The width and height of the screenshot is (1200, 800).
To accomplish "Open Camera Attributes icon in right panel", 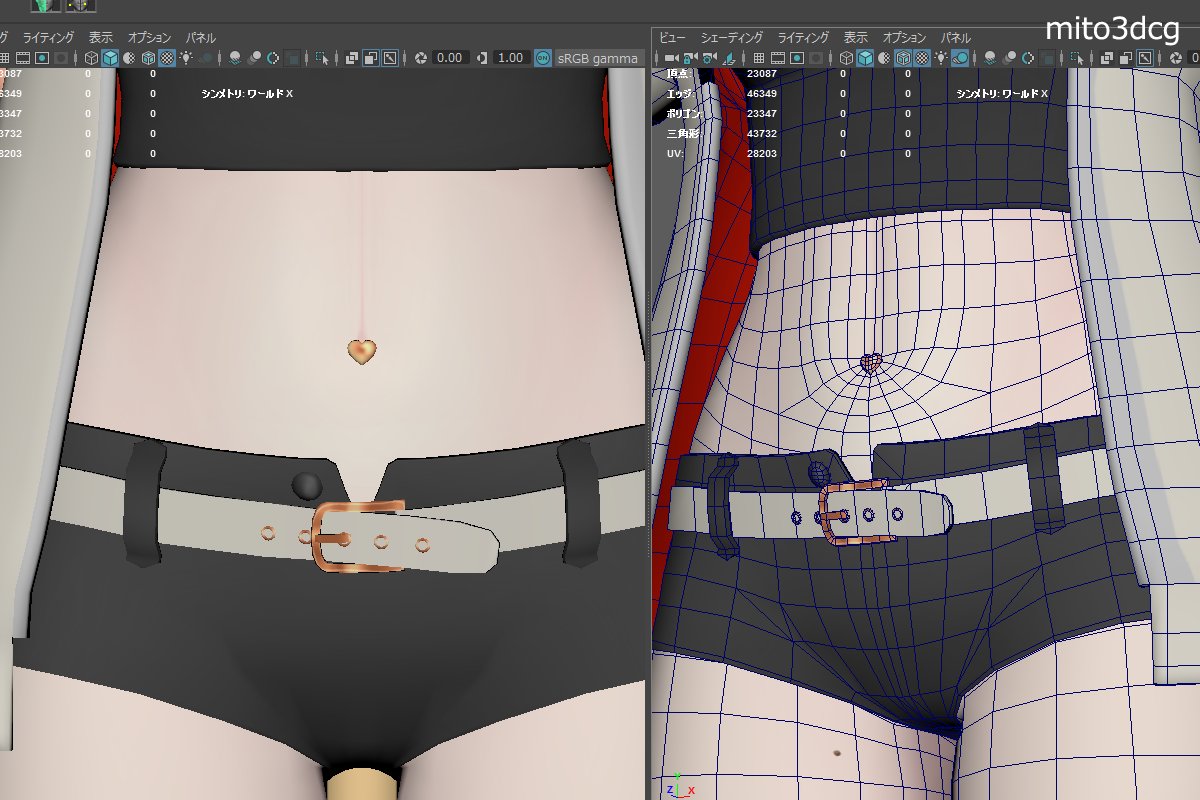I will [x=710, y=58].
